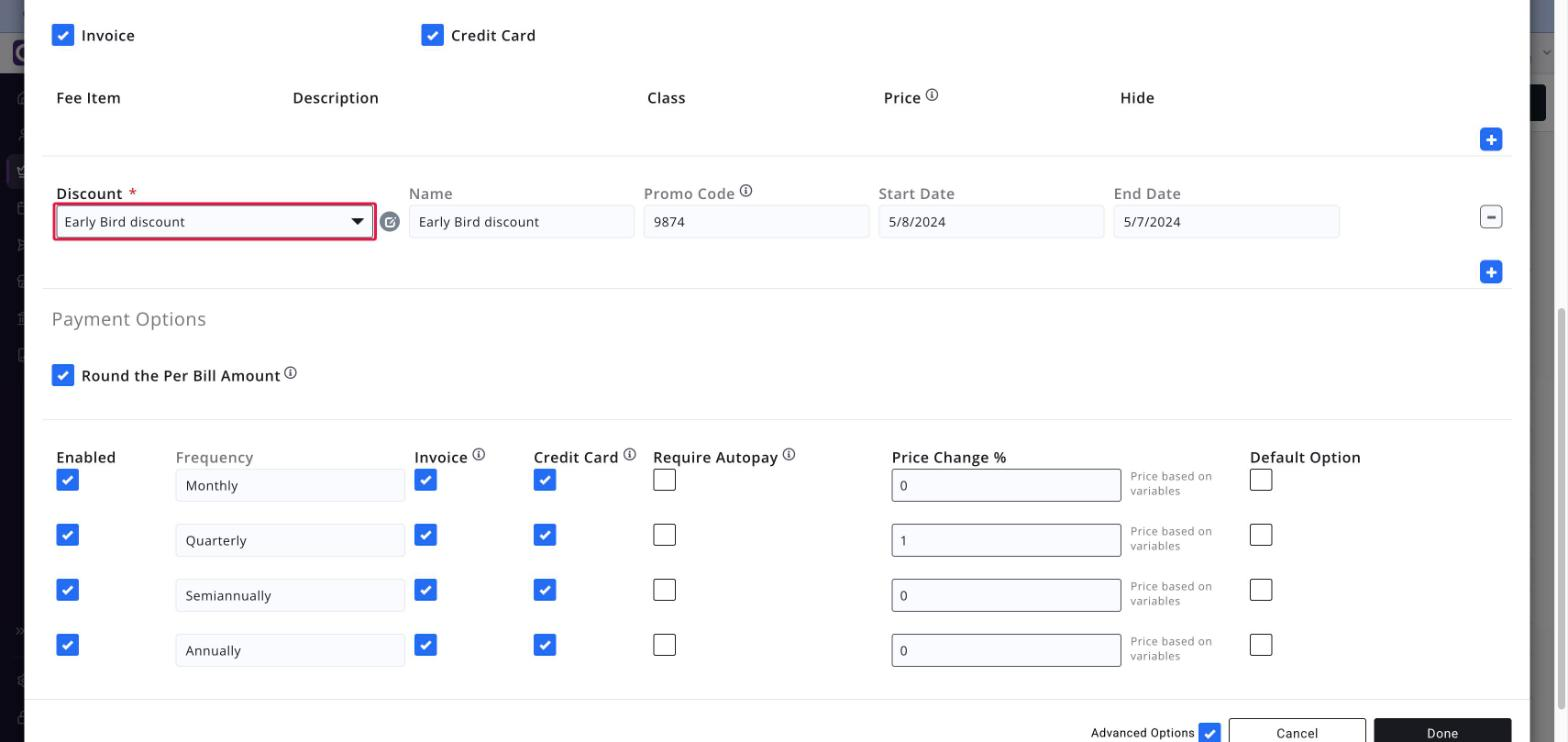This screenshot has height=742, width=1568.
Task: Edit Quarterly Price Change % field
Action: pos(1006,540)
